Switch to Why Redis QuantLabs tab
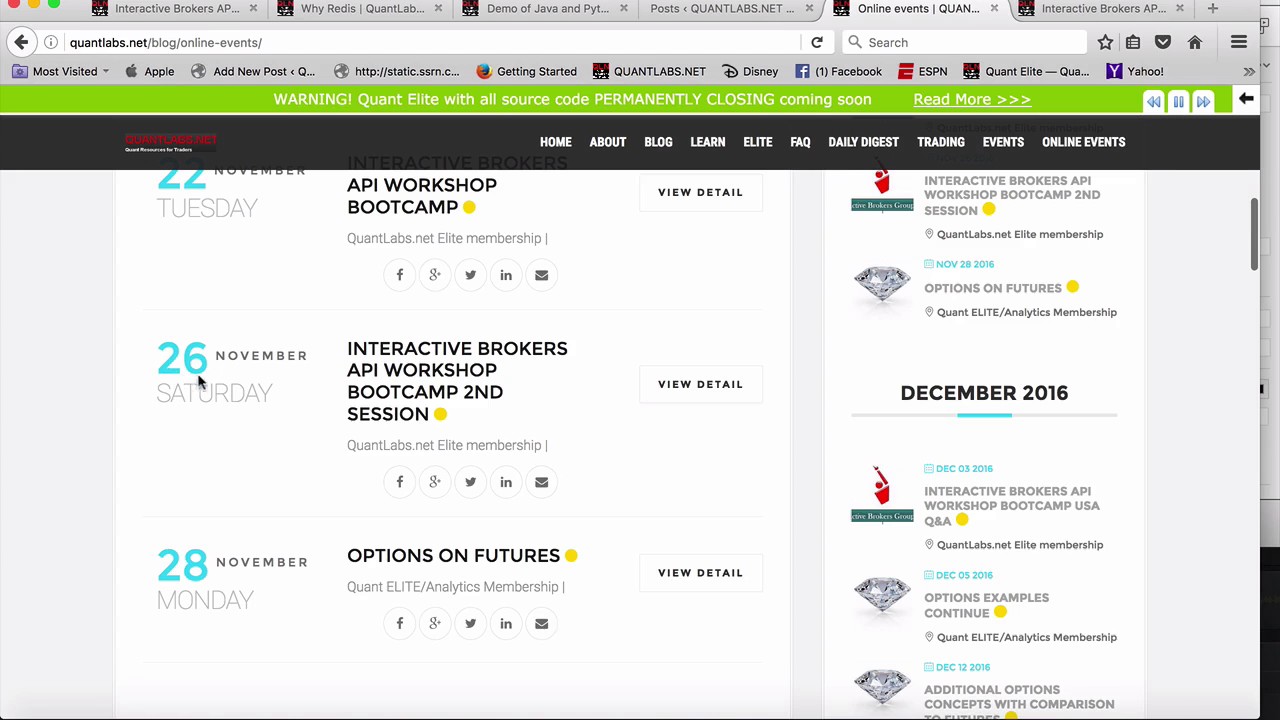Screen dimensions: 1280x720 [363, 8]
